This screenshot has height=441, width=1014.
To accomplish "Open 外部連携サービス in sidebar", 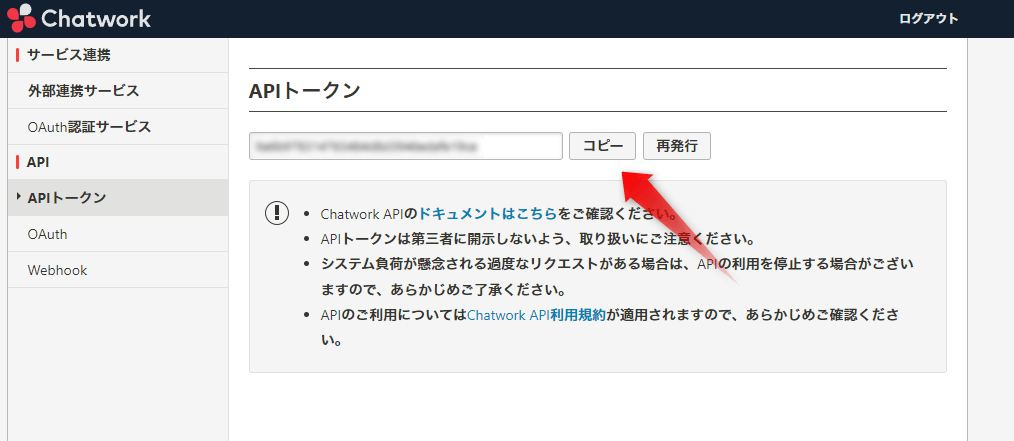I will tap(118, 91).
